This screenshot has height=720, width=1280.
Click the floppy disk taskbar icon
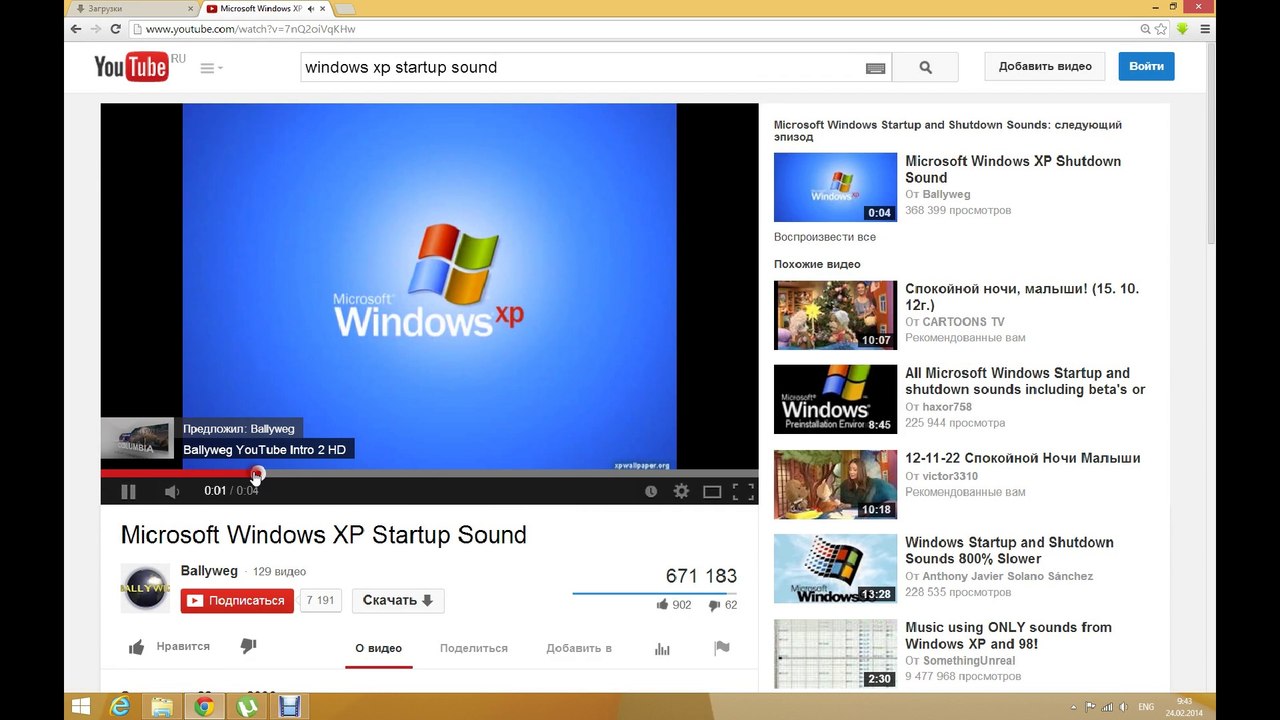pyautogui.click(x=288, y=707)
